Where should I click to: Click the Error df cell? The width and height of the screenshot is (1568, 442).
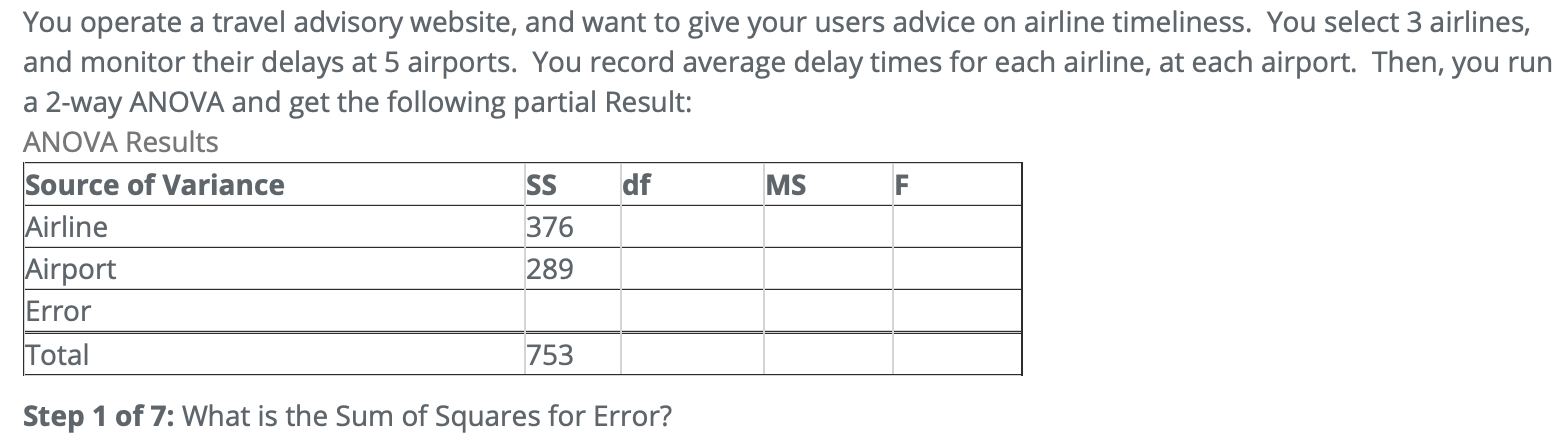[x=691, y=311]
